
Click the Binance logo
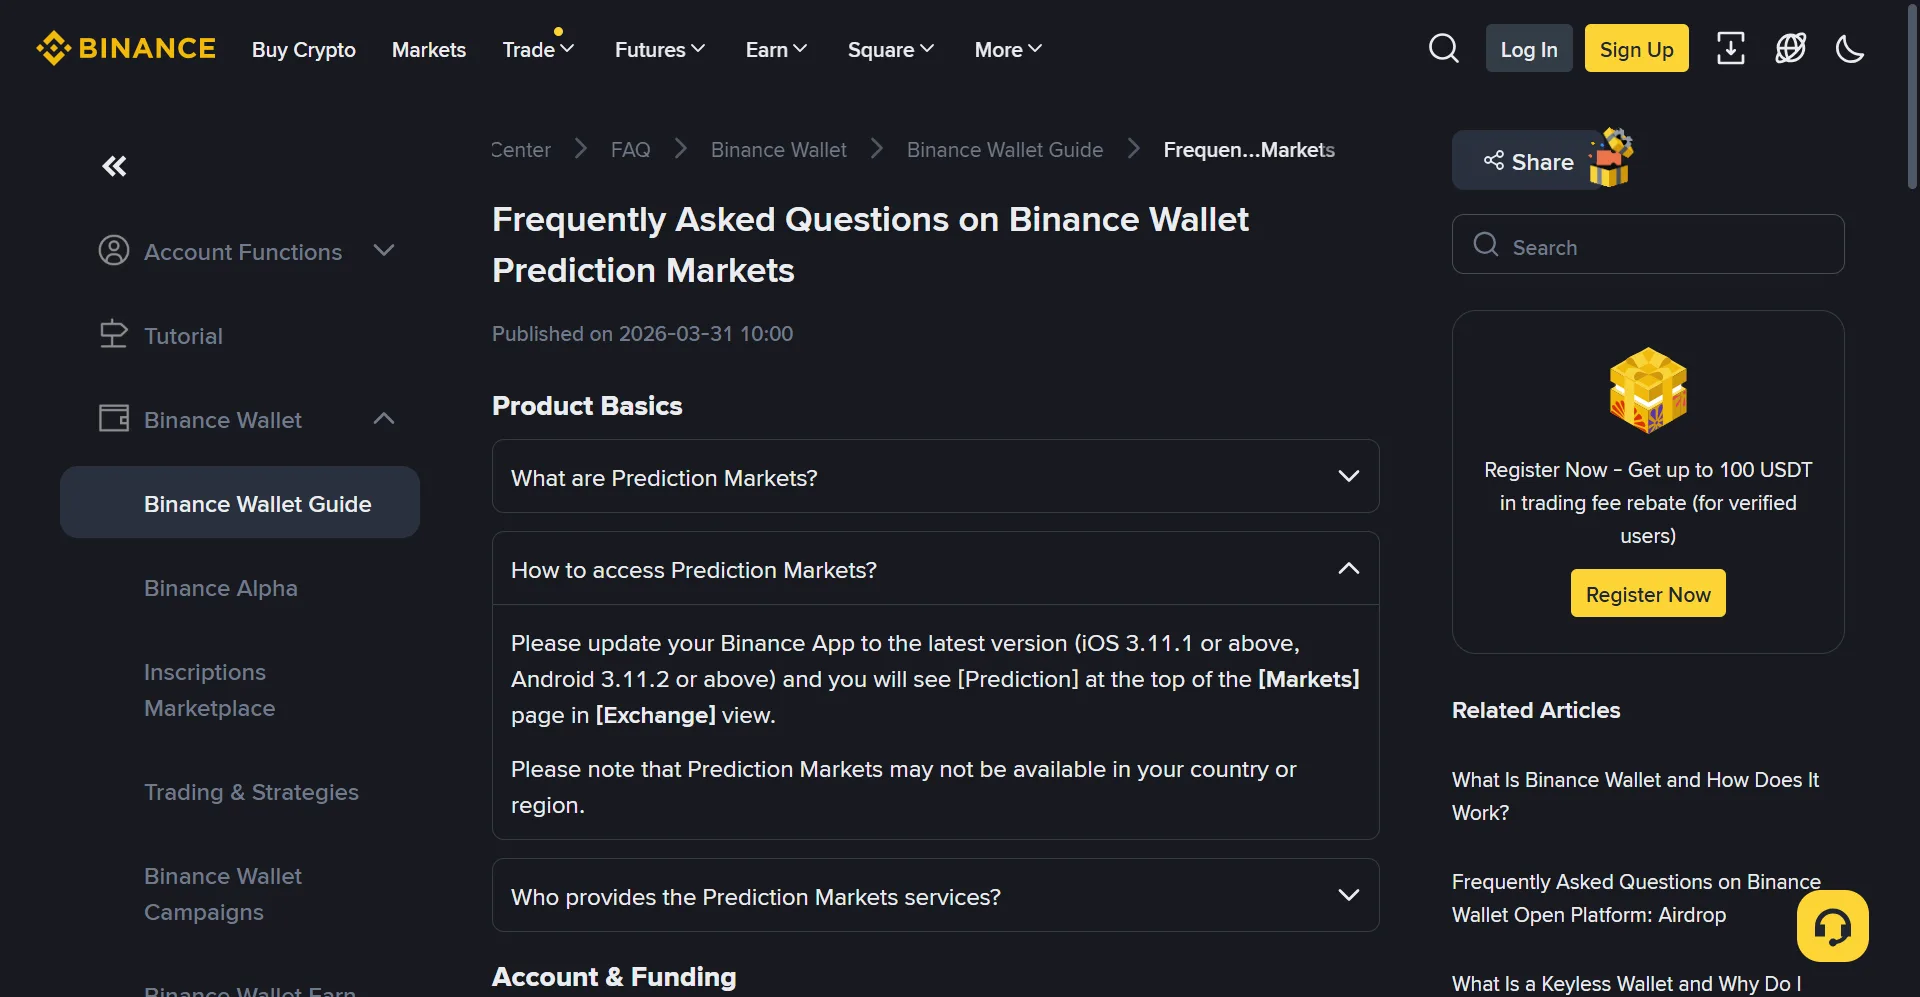coord(125,47)
